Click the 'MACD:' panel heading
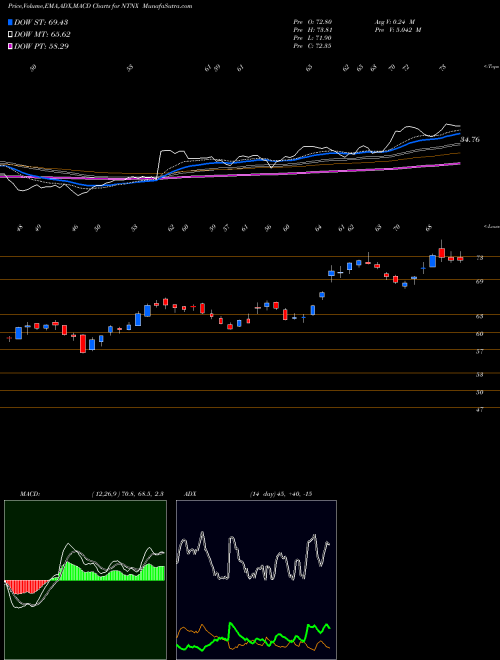Image resolution: width=500 pixels, height=660 pixels. [30, 494]
